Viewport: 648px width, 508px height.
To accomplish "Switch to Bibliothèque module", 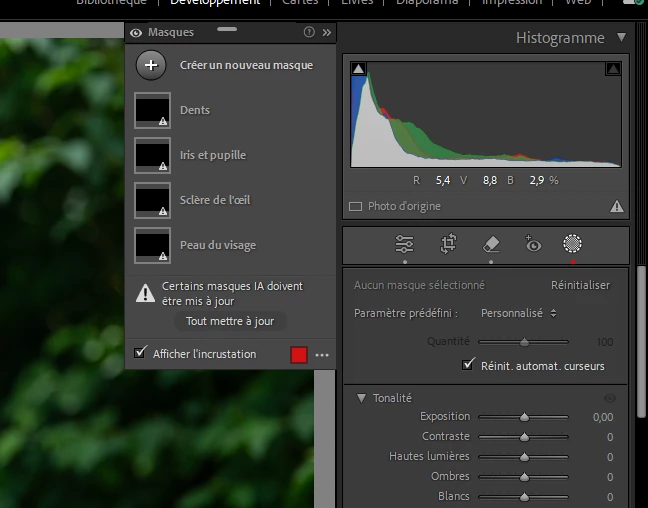I will click(x=111, y=2).
